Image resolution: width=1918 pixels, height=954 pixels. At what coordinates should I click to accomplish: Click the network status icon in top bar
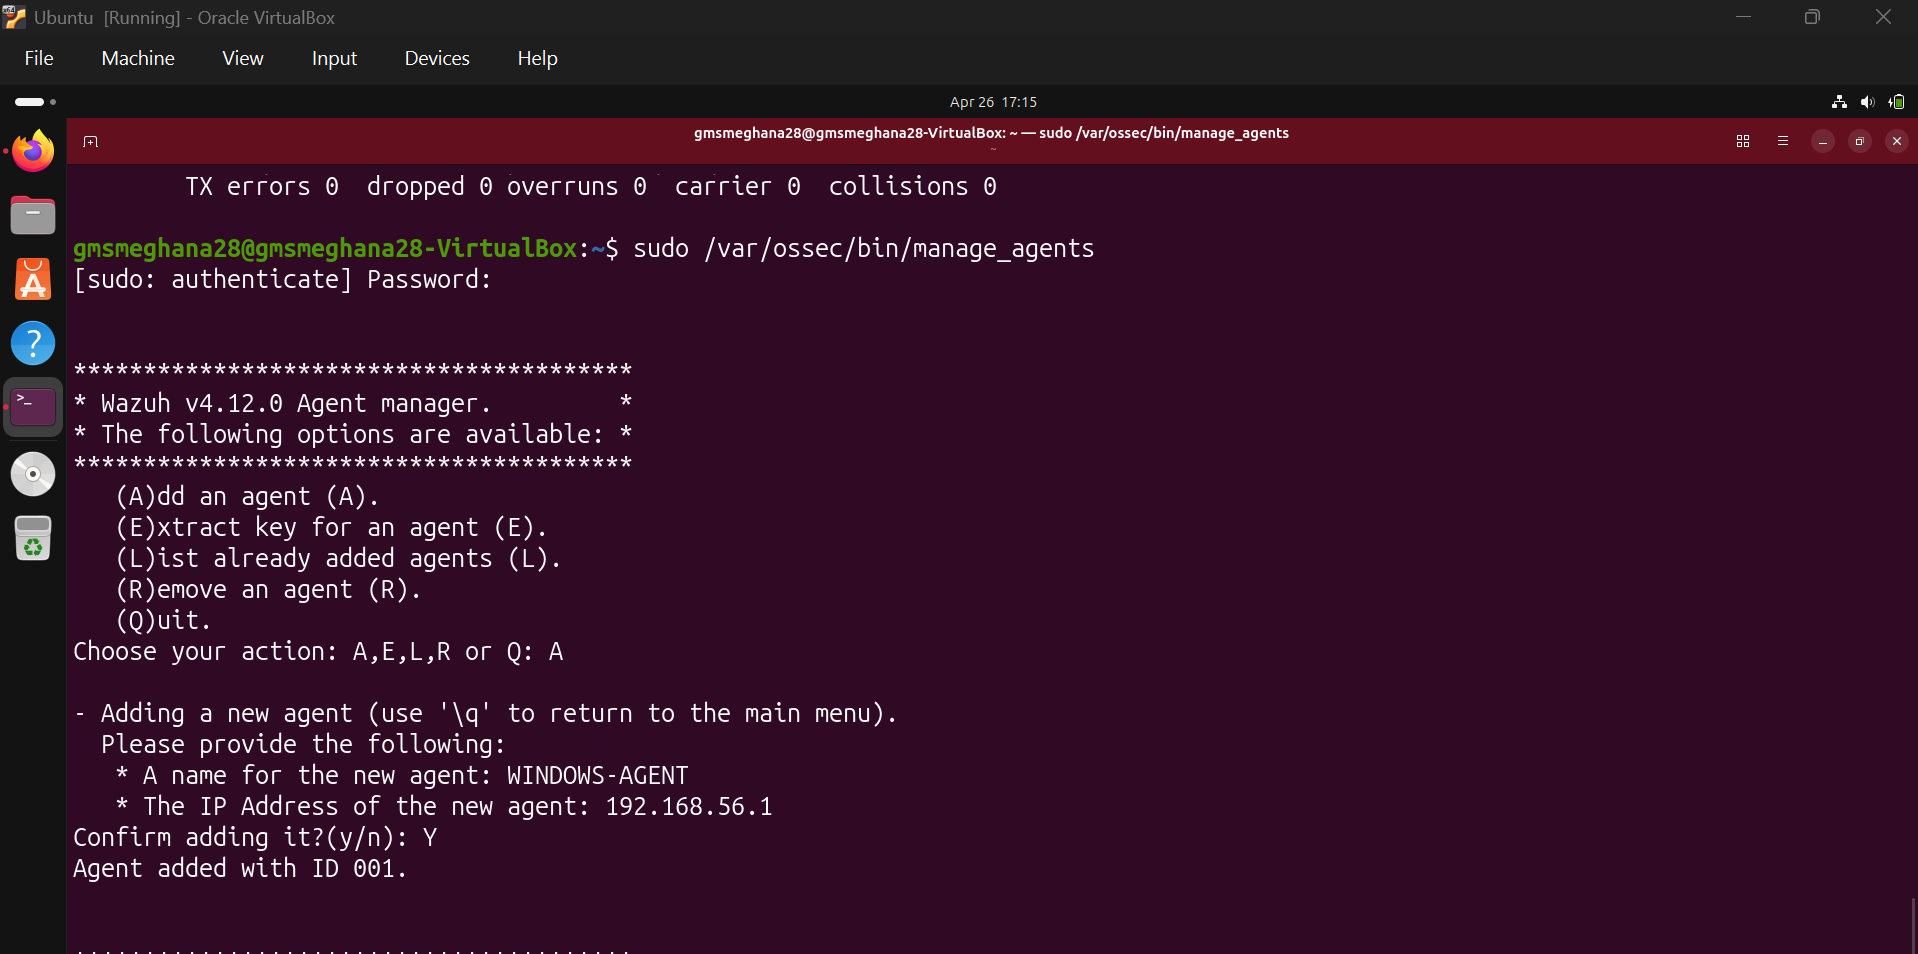[x=1839, y=102]
